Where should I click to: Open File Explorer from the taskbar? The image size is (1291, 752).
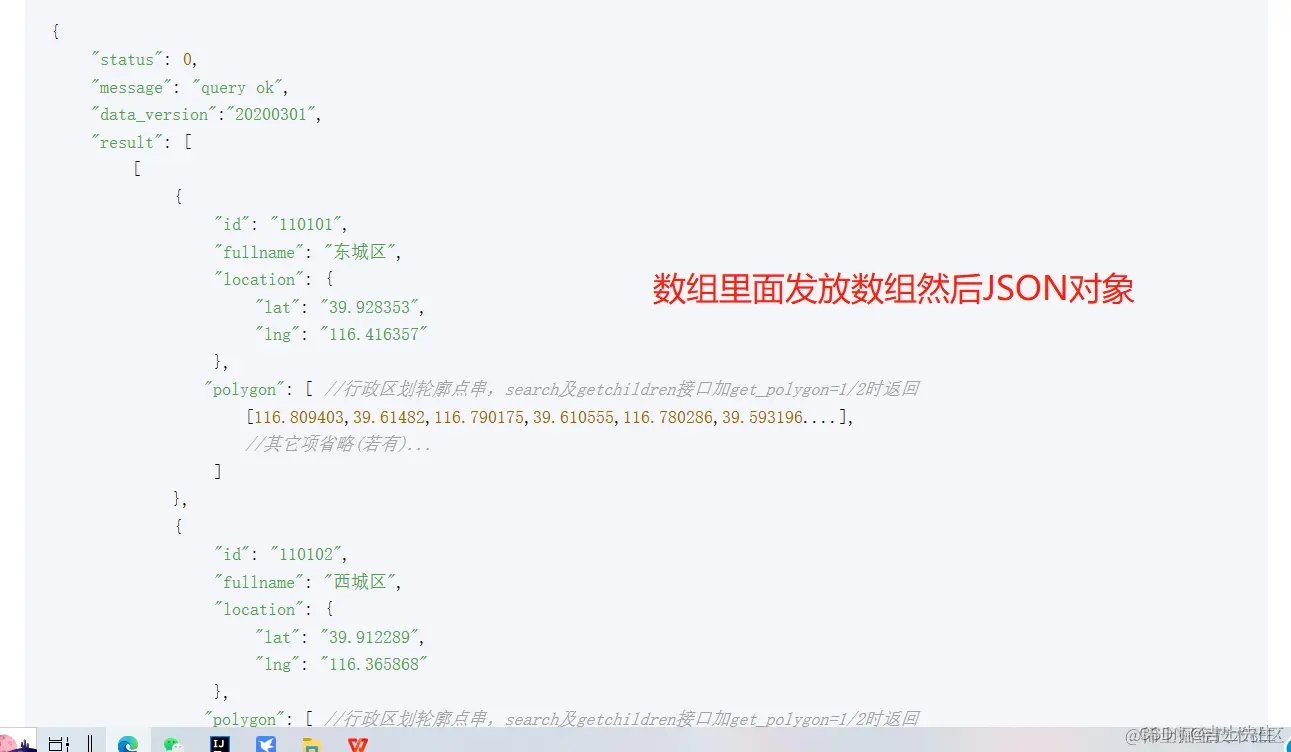tap(311, 743)
